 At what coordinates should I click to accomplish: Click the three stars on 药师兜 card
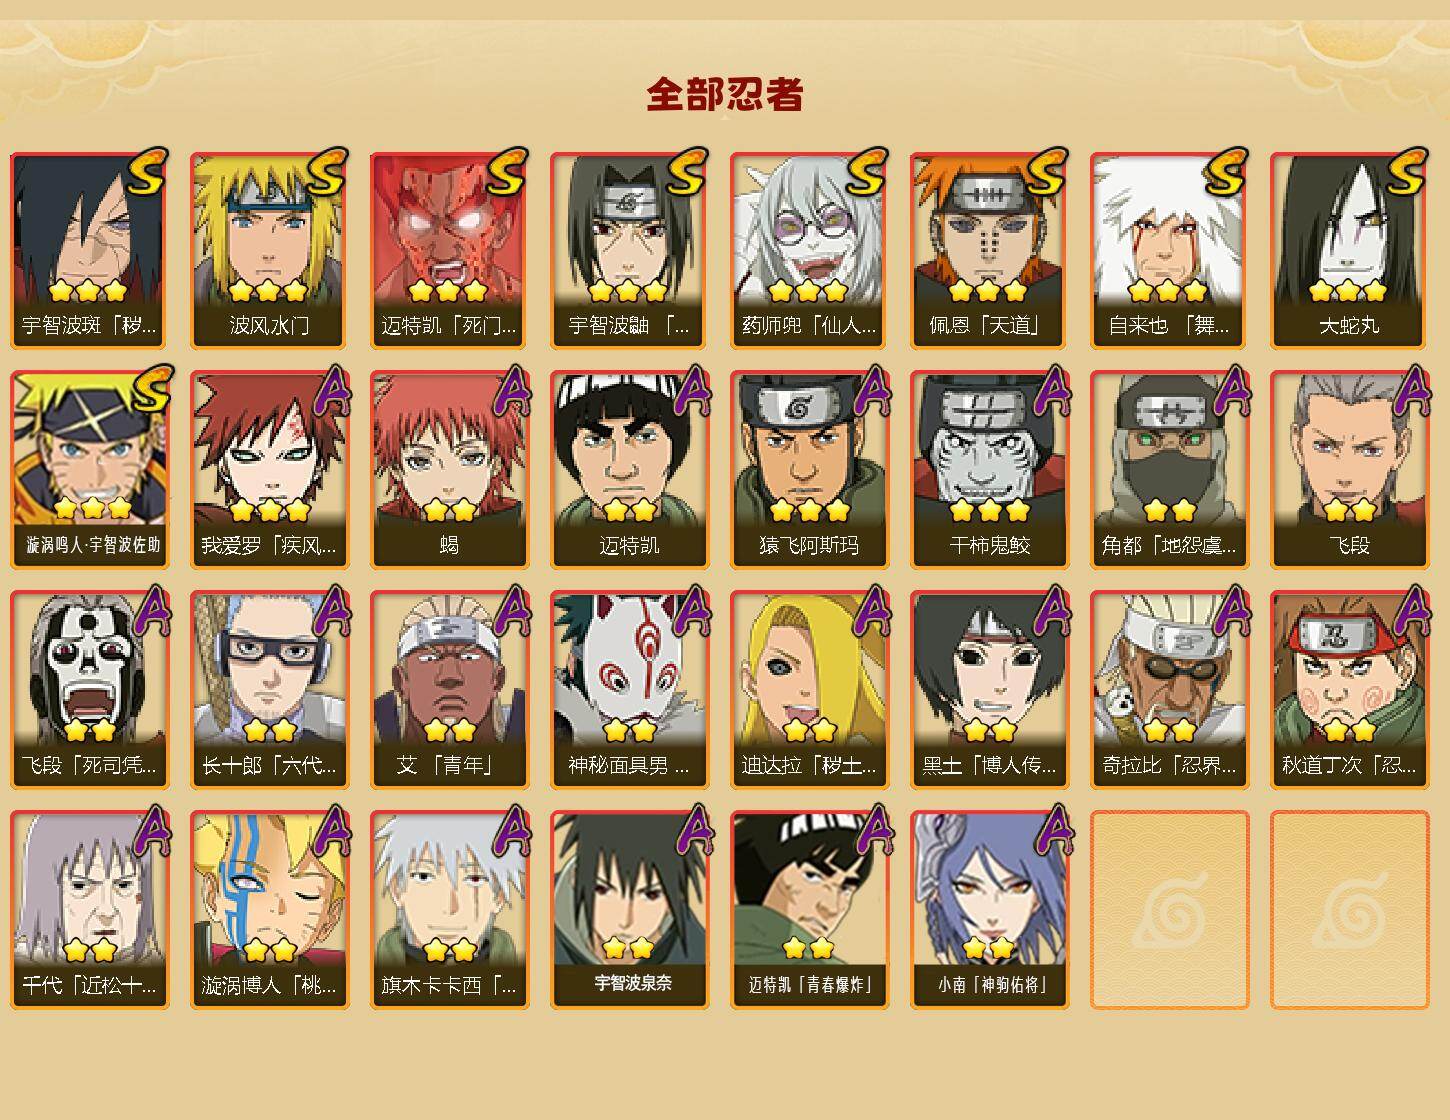coord(809,291)
